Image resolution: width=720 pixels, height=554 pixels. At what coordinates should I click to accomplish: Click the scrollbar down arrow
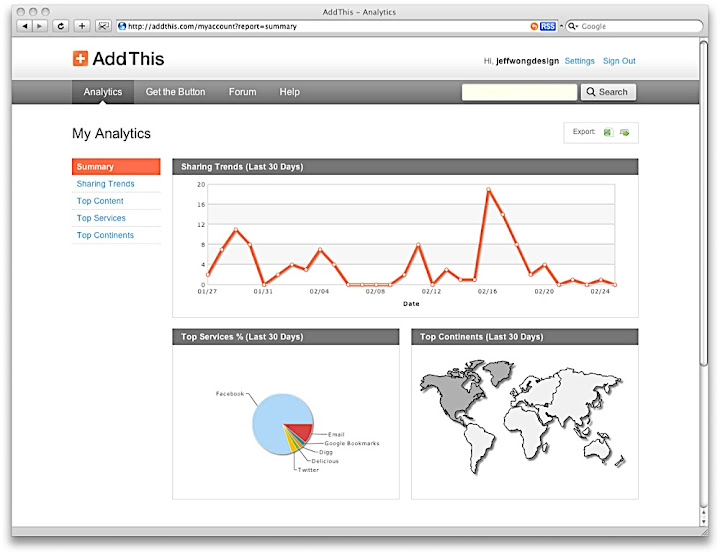703,521
